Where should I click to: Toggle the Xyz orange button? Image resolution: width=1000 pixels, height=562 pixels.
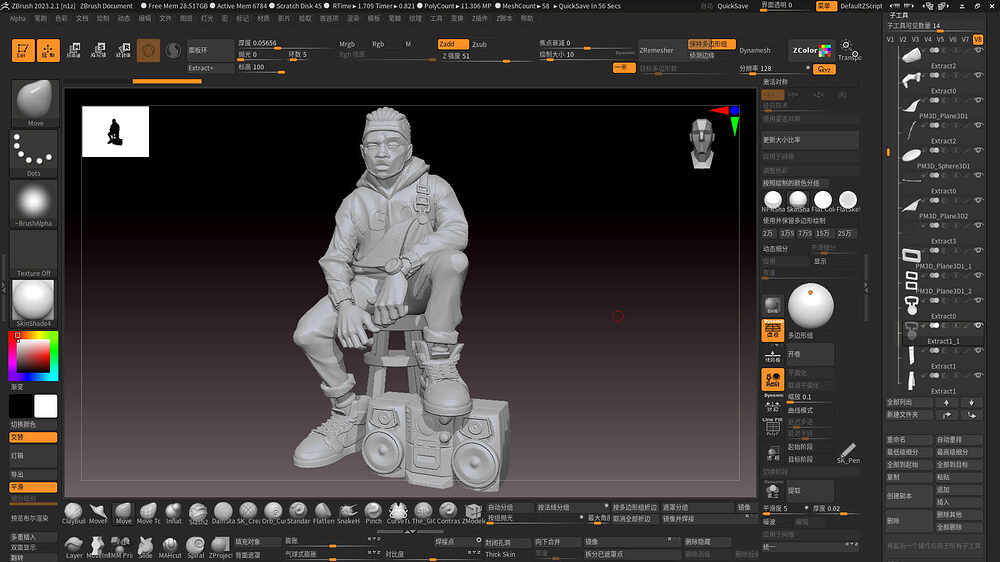pos(824,69)
